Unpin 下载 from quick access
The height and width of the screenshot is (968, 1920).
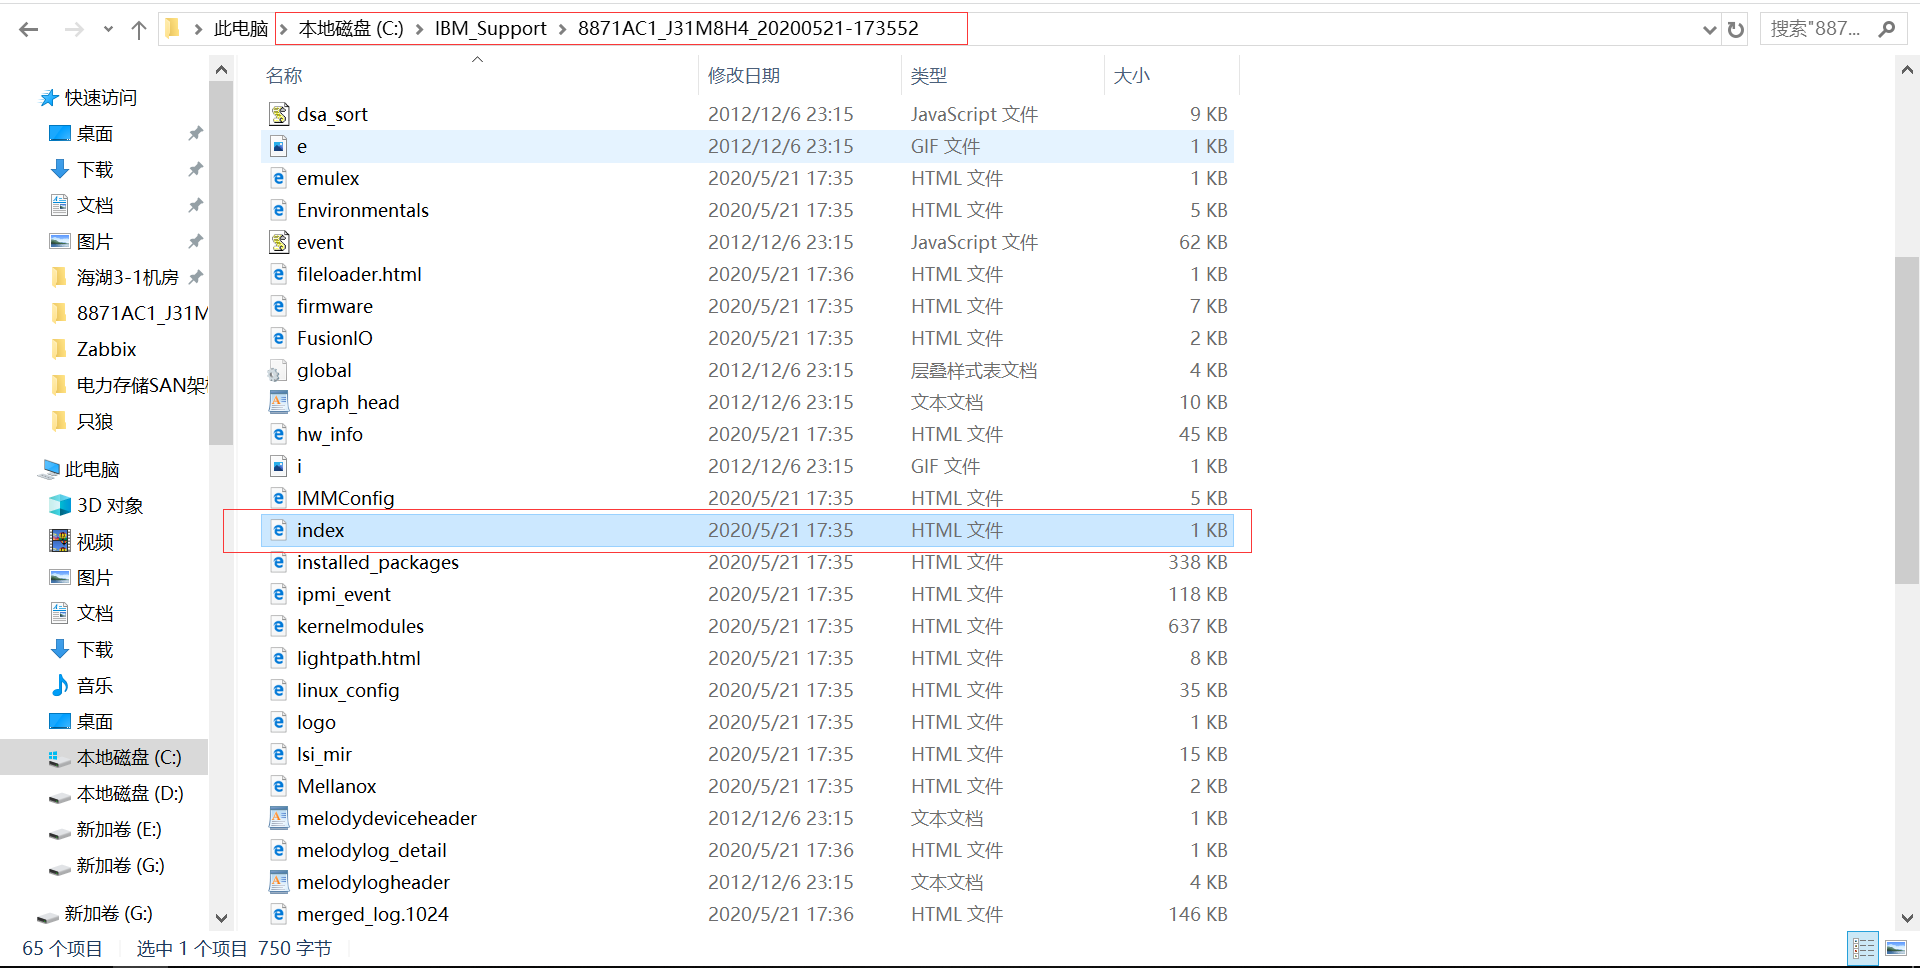click(196, 169)
